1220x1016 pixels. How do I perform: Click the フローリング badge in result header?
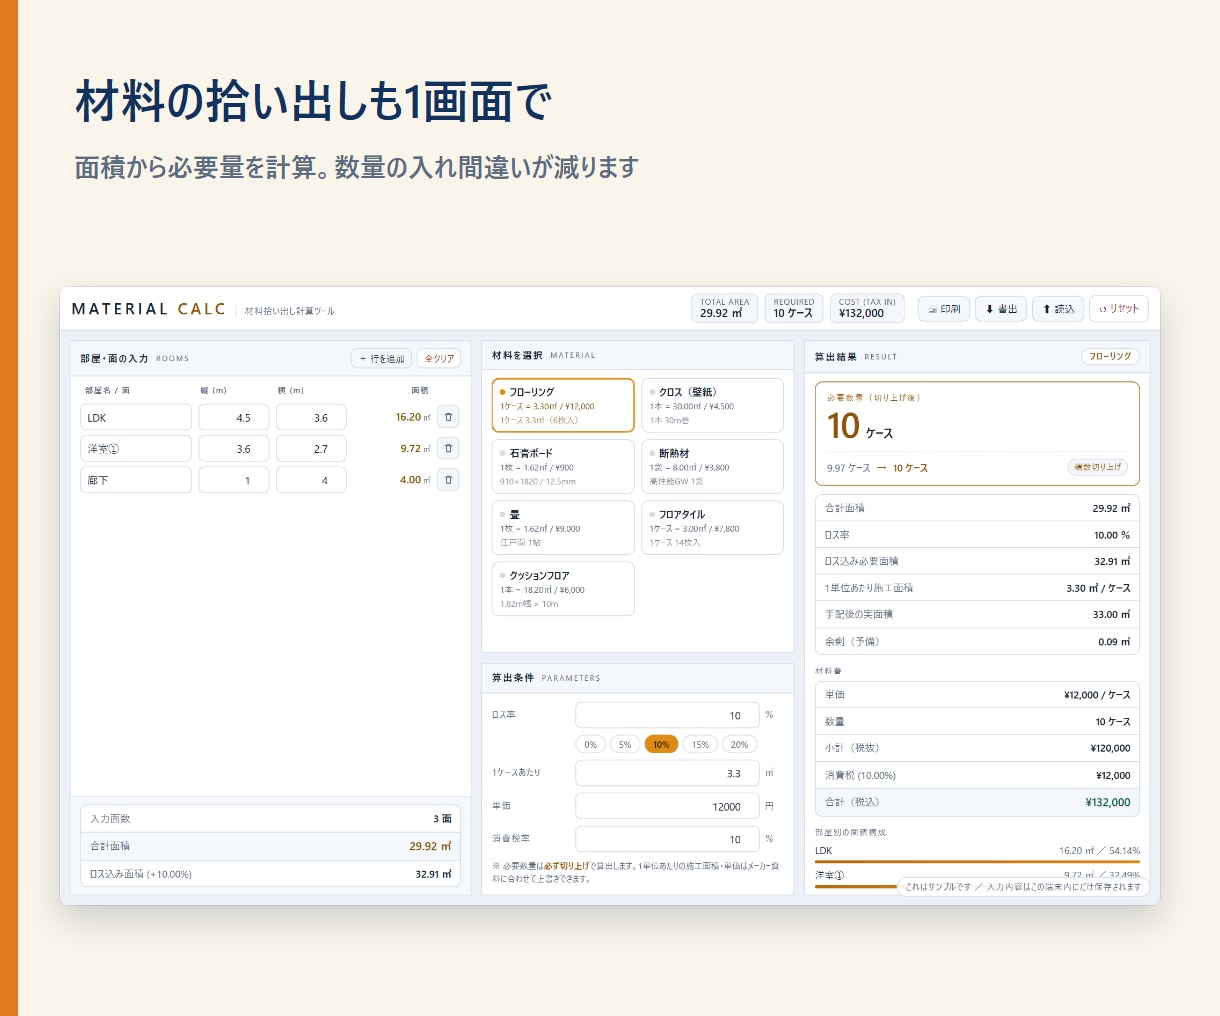pos(1110,356)
